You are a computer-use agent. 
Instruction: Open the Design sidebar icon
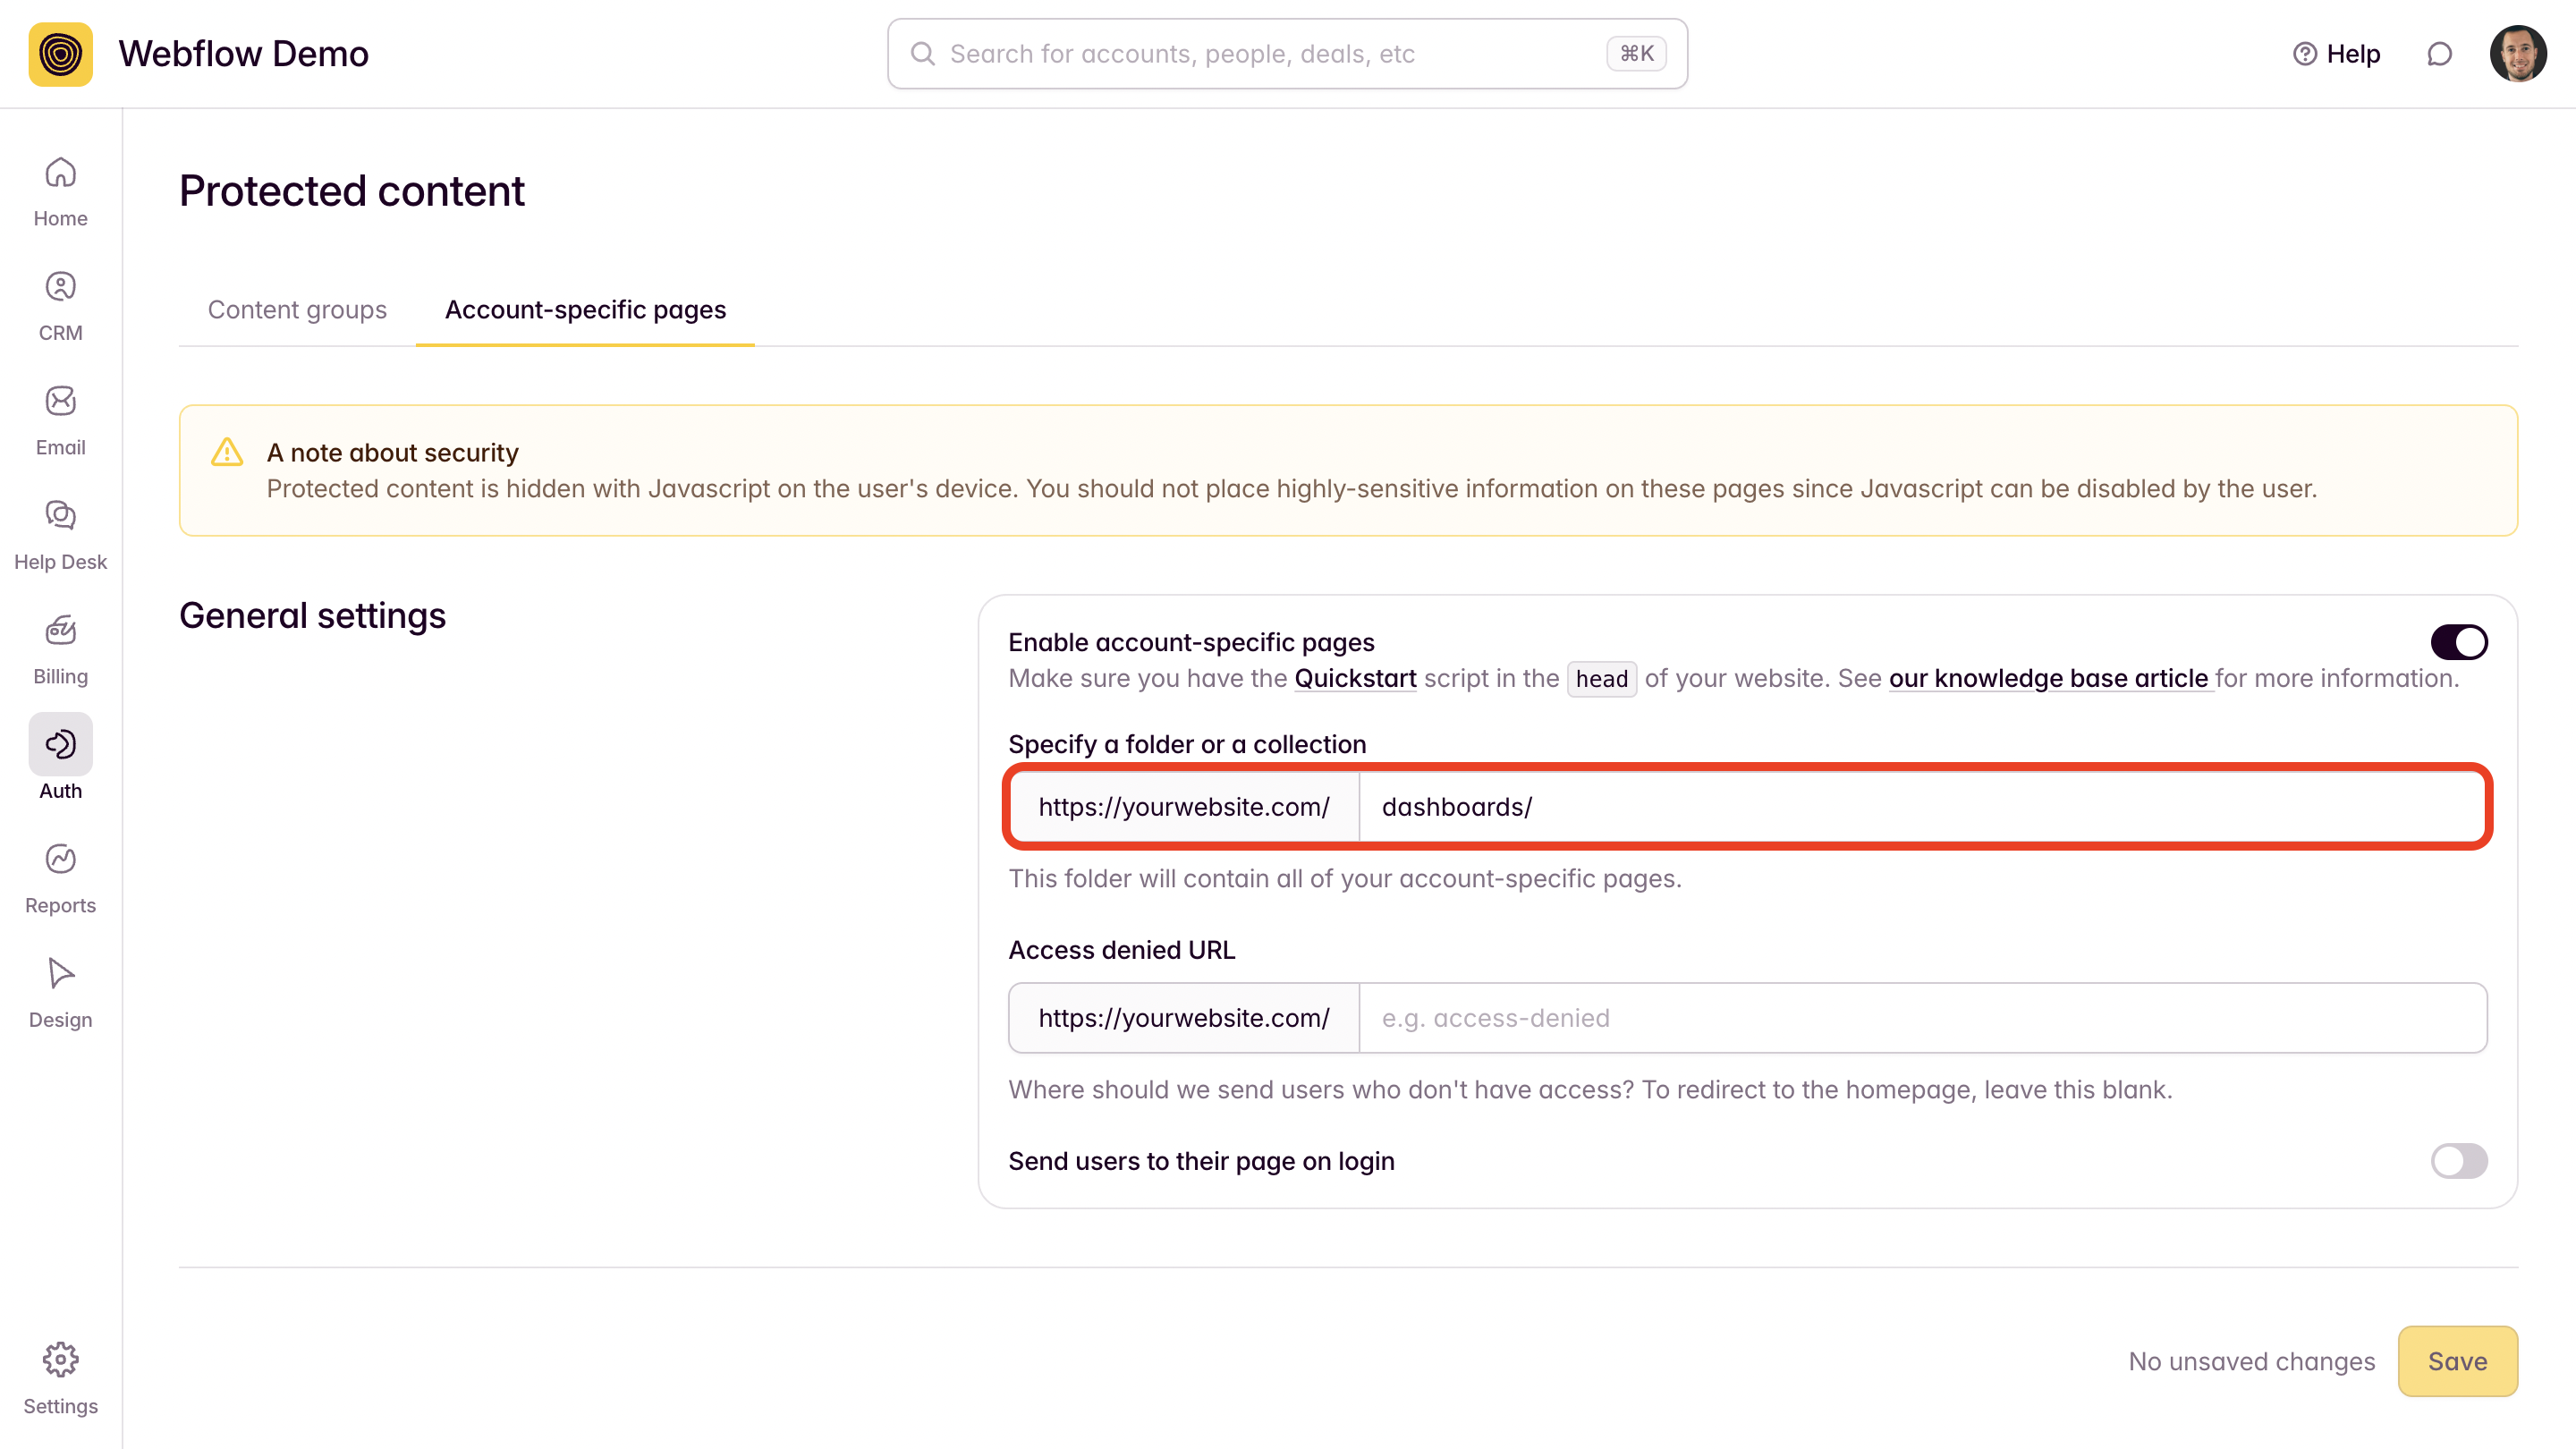(60, 975)
